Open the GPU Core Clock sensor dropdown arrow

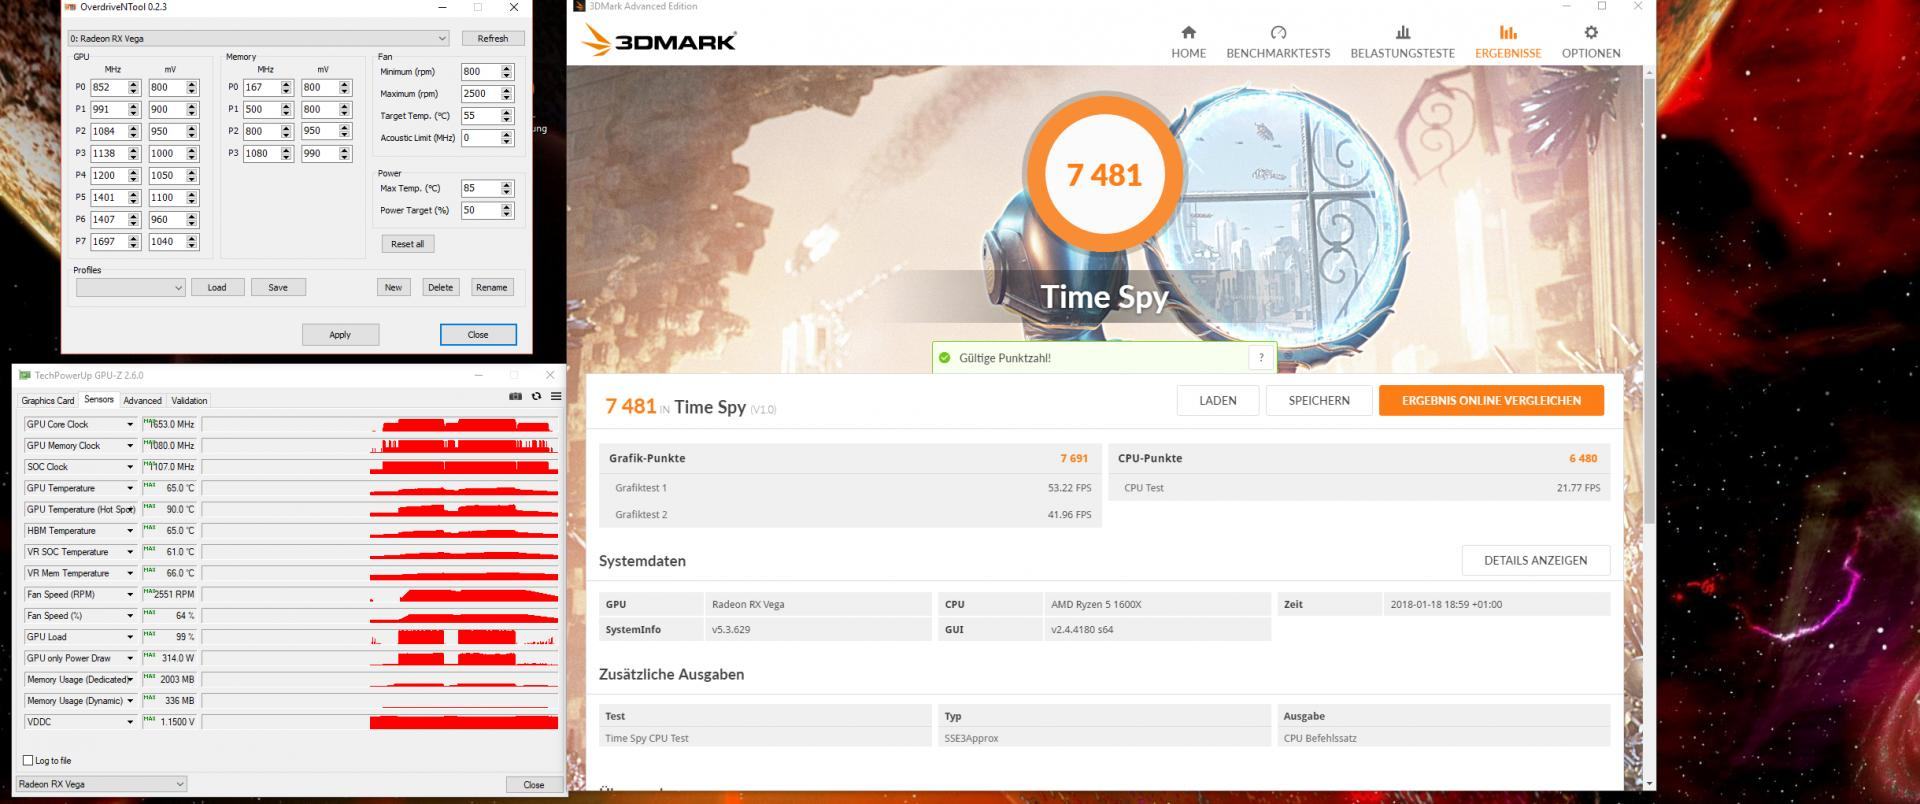(129, 424)
